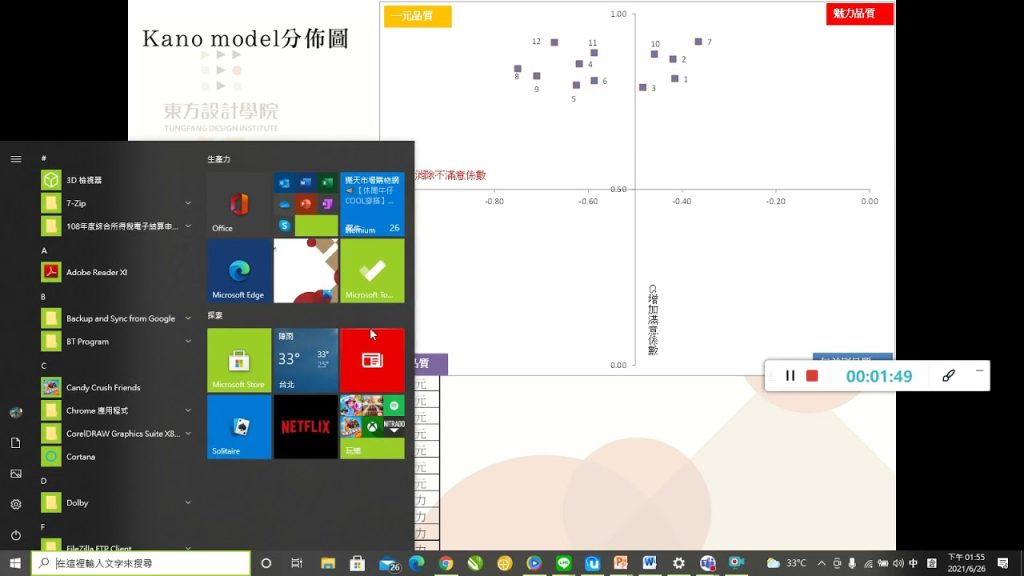The height and width of the screenshot is (576, 1024).
Task: Select data point 12 on the chart
Action: (x=554, y=42)
